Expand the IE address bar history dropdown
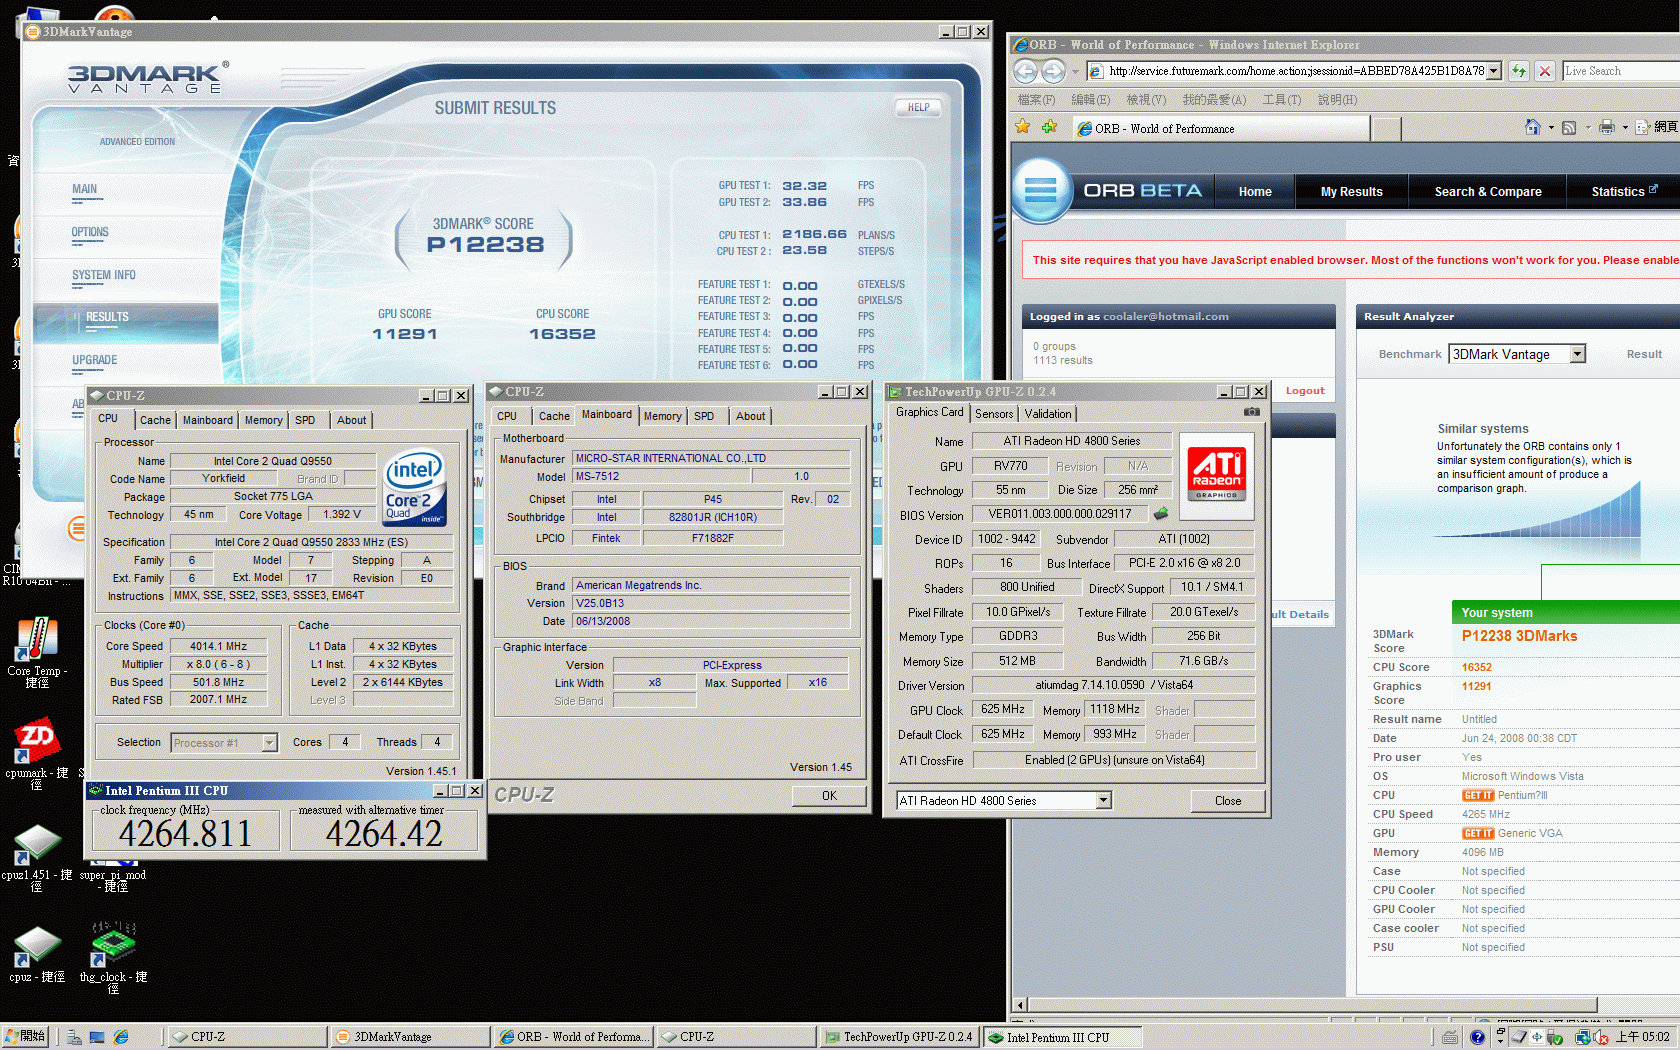The width and height of the screenshot is (1680, 1050). click(x=1494, y=71)
